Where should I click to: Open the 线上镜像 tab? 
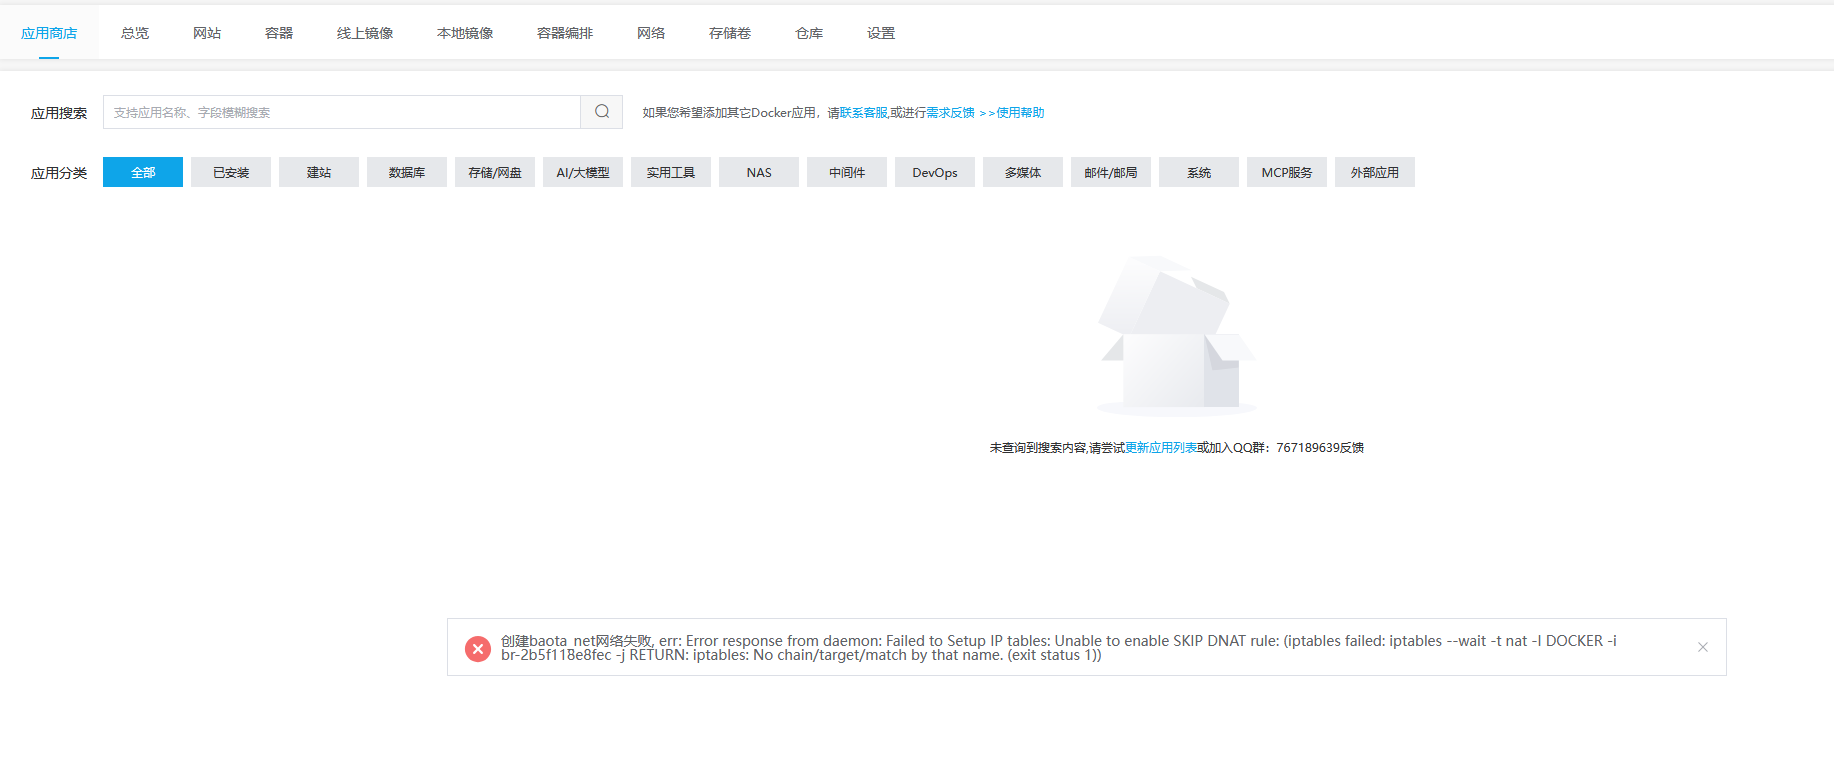[x=365, y=33]
